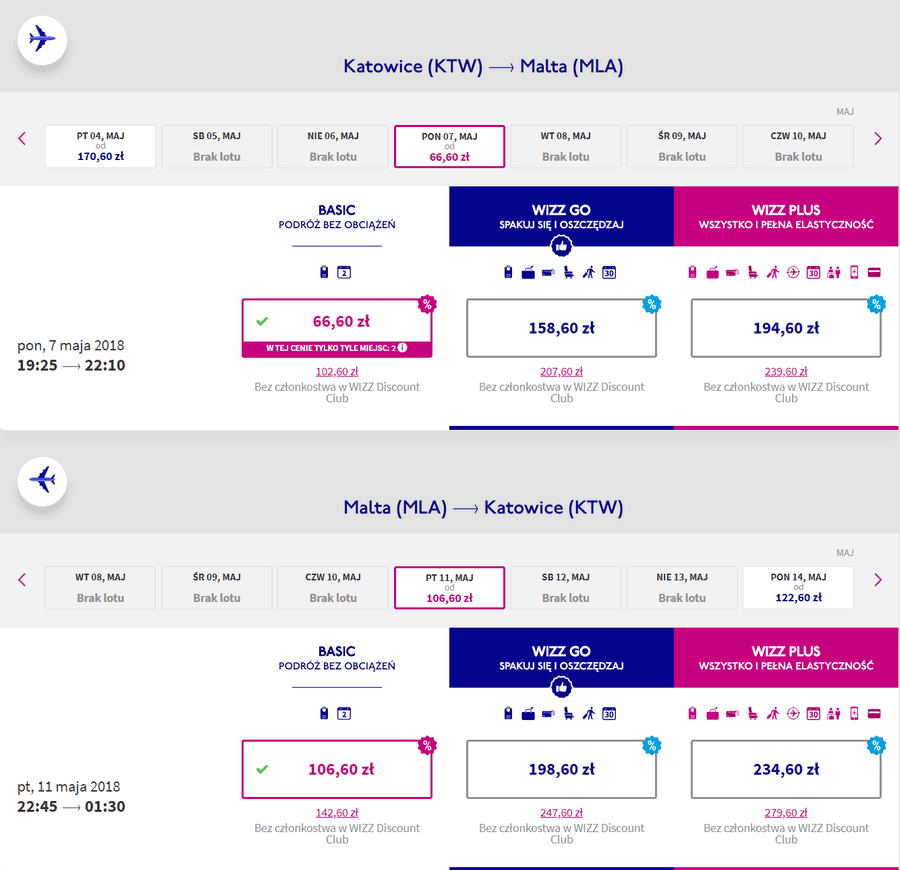Click outbound non-member price 239,60 zł link

point(786,372)
